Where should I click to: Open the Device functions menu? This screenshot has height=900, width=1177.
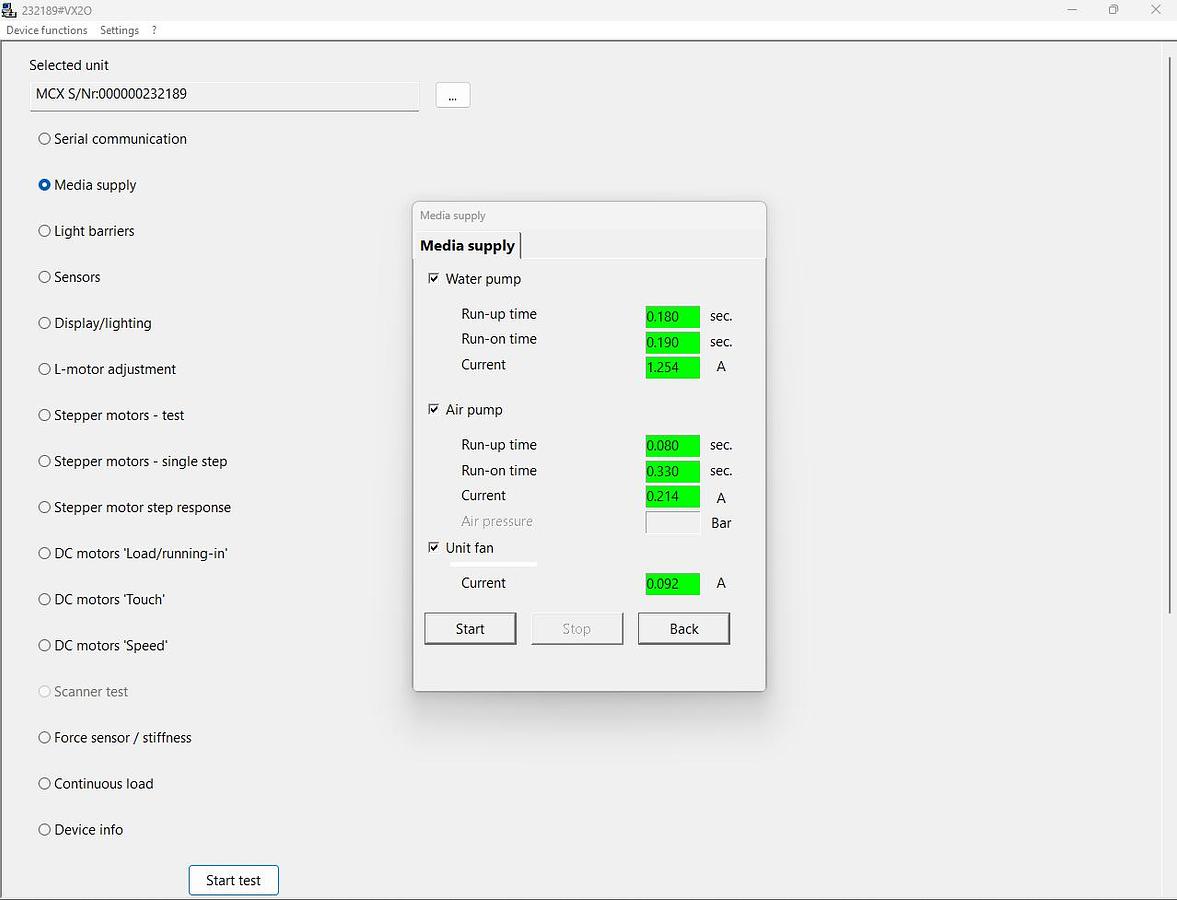pos(46,30)
